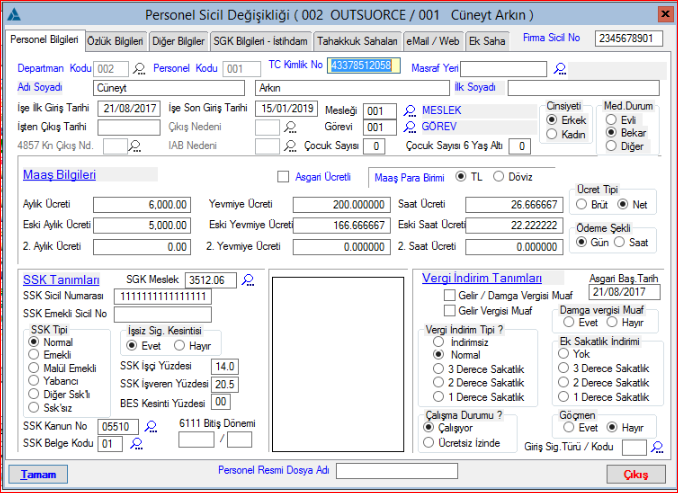This screenshot has height=493, width=678.
Task: Open Giriş Sig.Türü / Kodu lookup
Action: pyautogui.click(x=657, y=447)
